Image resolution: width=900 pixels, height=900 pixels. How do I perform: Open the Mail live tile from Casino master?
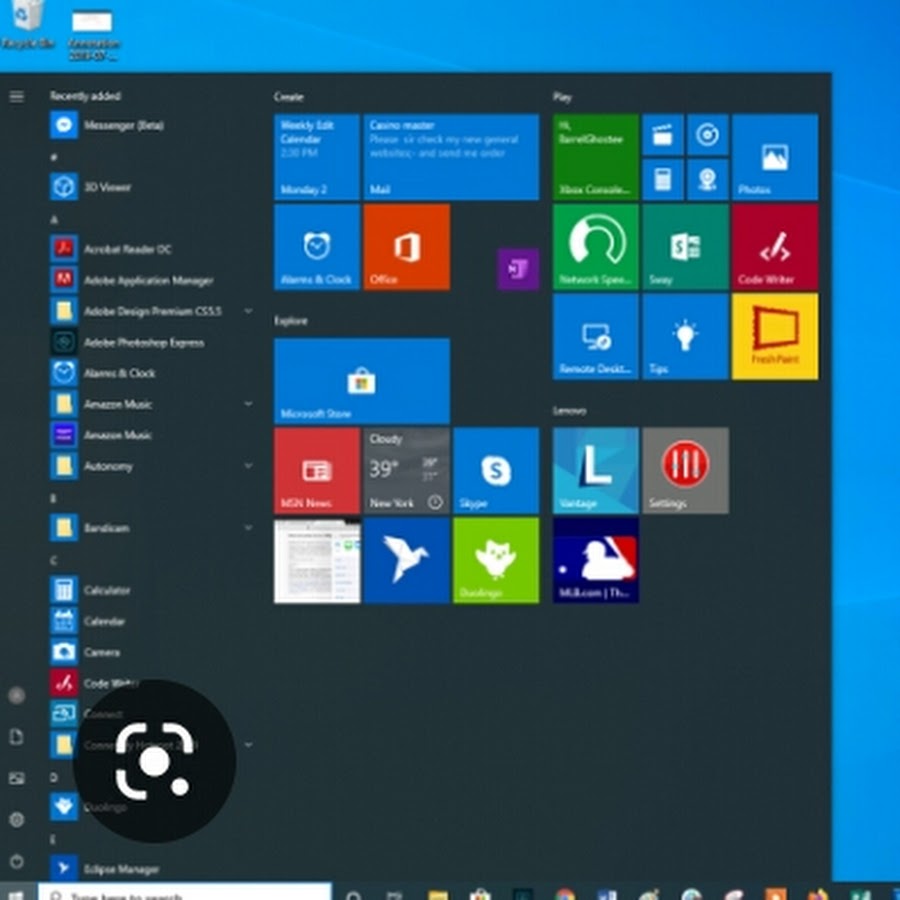[451, 157]
